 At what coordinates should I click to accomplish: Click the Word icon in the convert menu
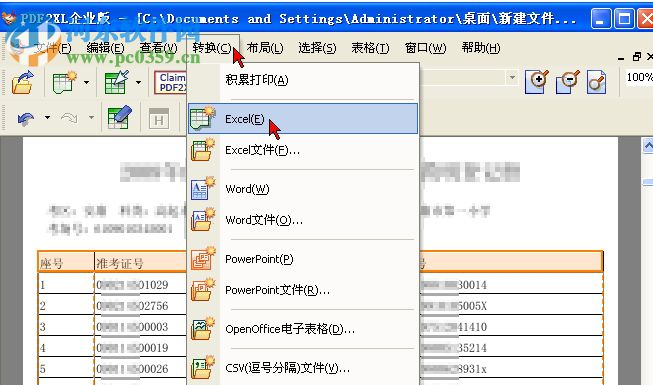pyautogui.click(x=203, y=189)
